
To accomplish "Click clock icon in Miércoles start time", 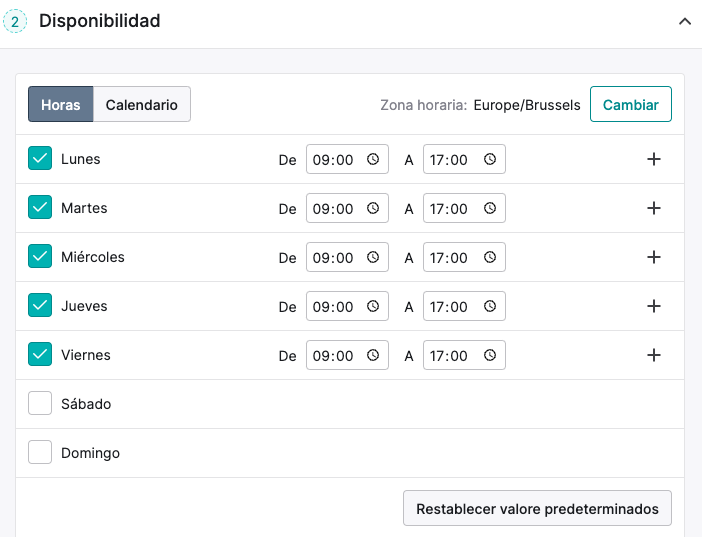I will point(373,257).
